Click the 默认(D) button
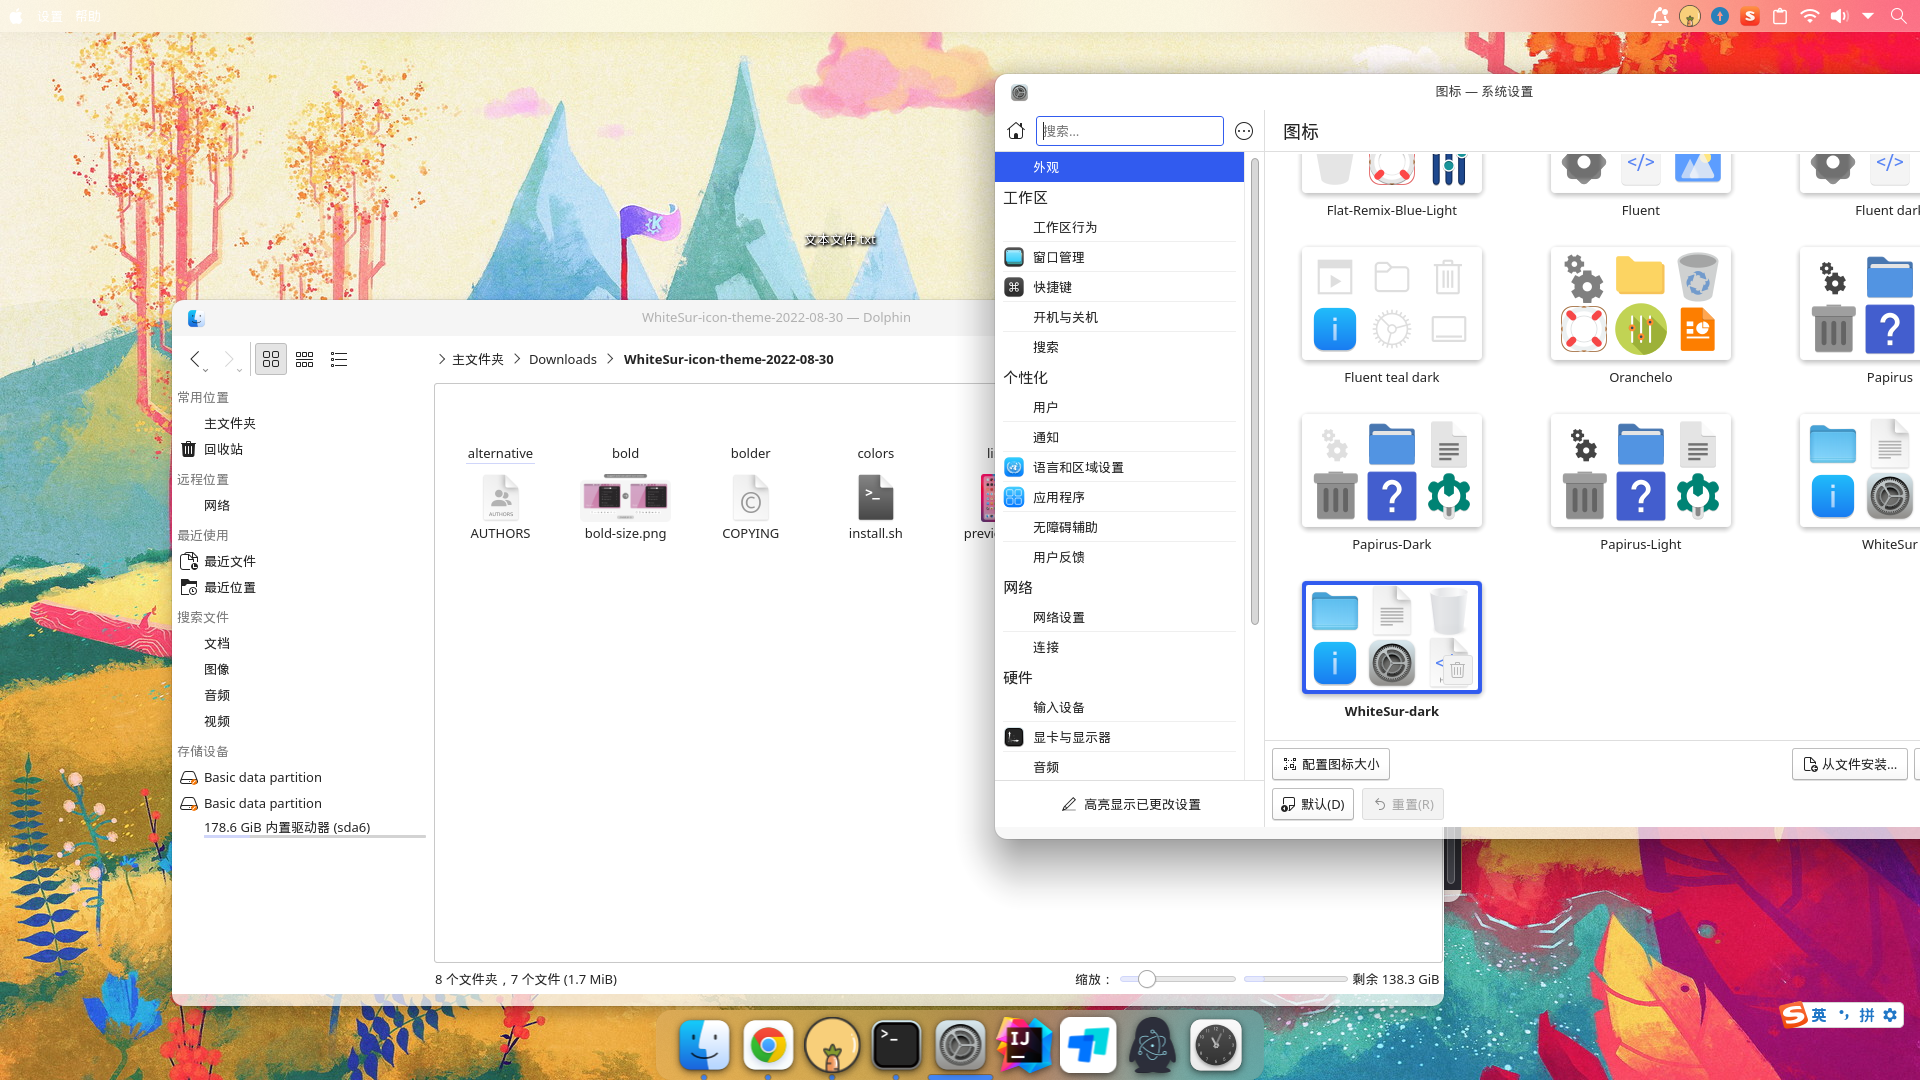The image size is (1920, 1080). tap(1312, 803)
